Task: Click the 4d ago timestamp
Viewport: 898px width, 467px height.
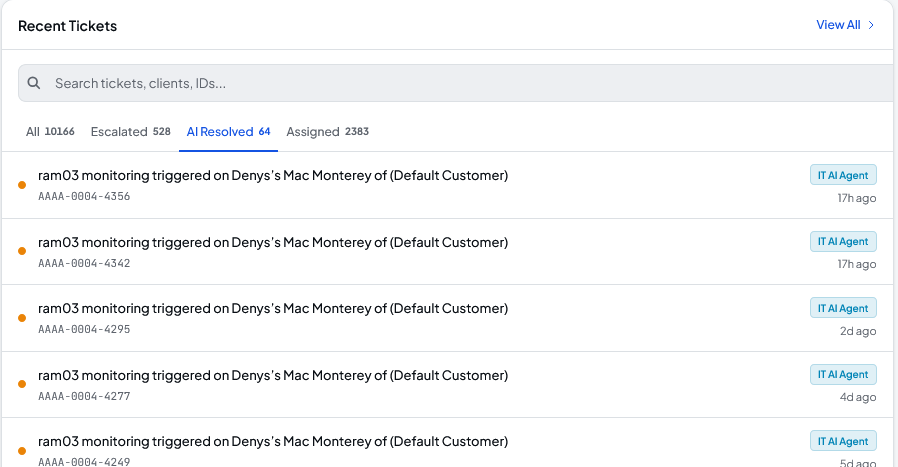Action: click(858, 397)
